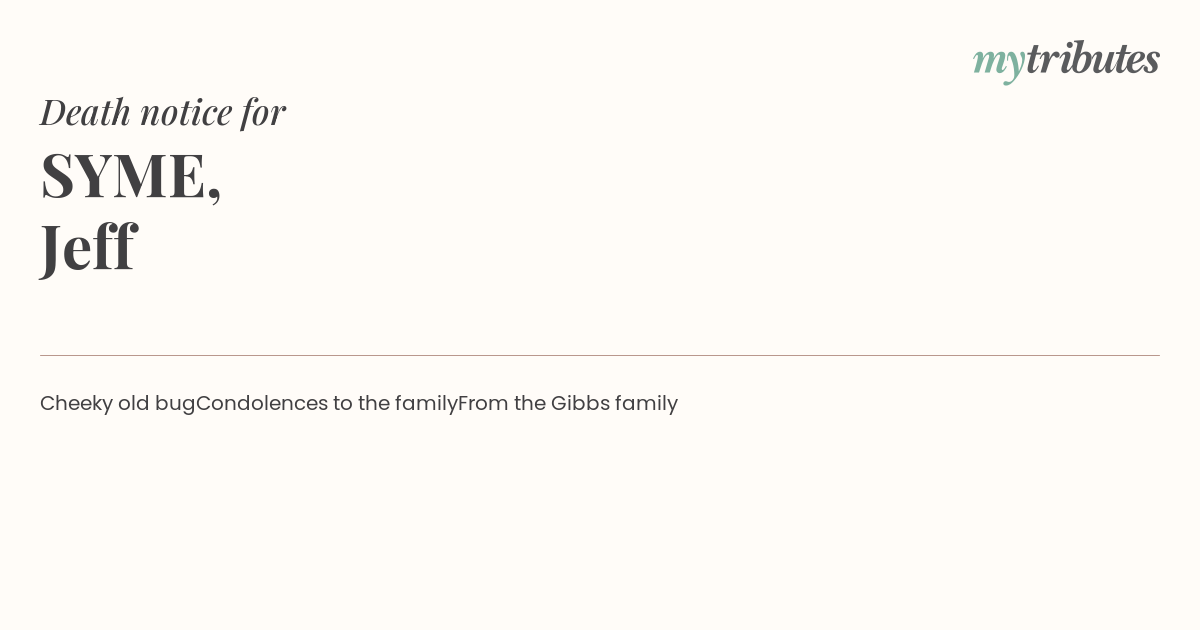This screenshot has height=630, width=1200.
Task: Select the "Death notice for" heading
Action: [x=163, y=112]
